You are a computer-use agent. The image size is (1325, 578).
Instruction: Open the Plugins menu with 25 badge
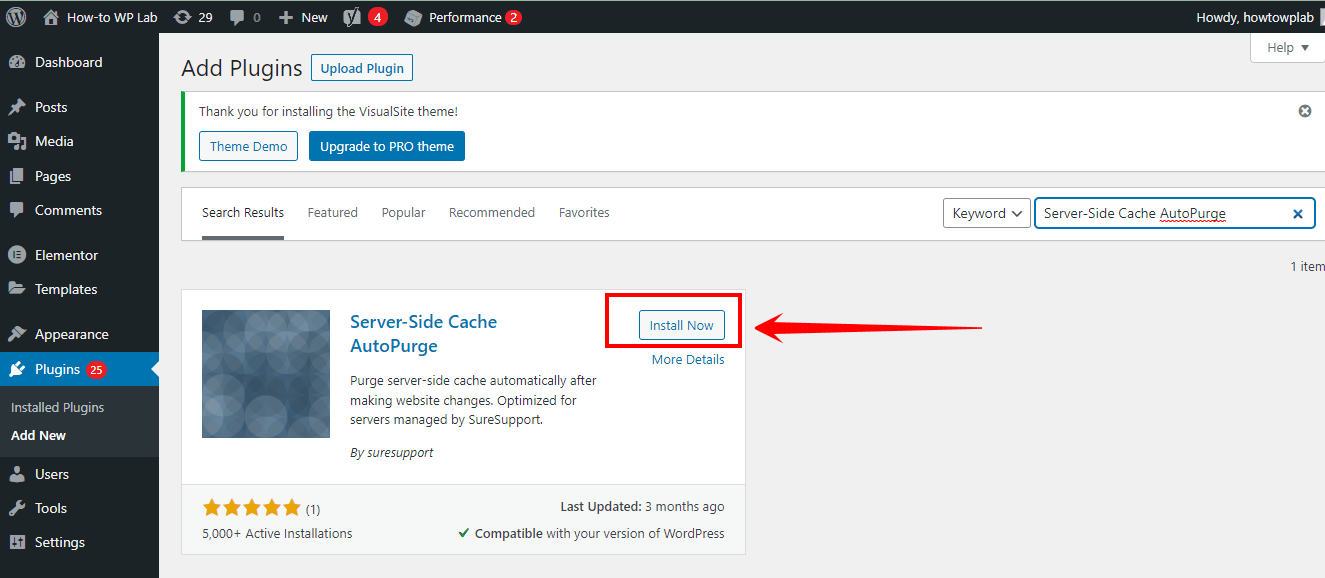click(79, 369)
